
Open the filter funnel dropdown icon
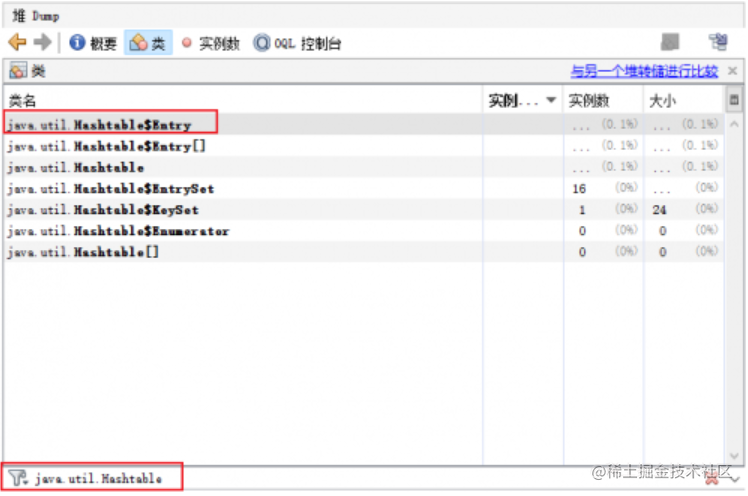point(18,477)
